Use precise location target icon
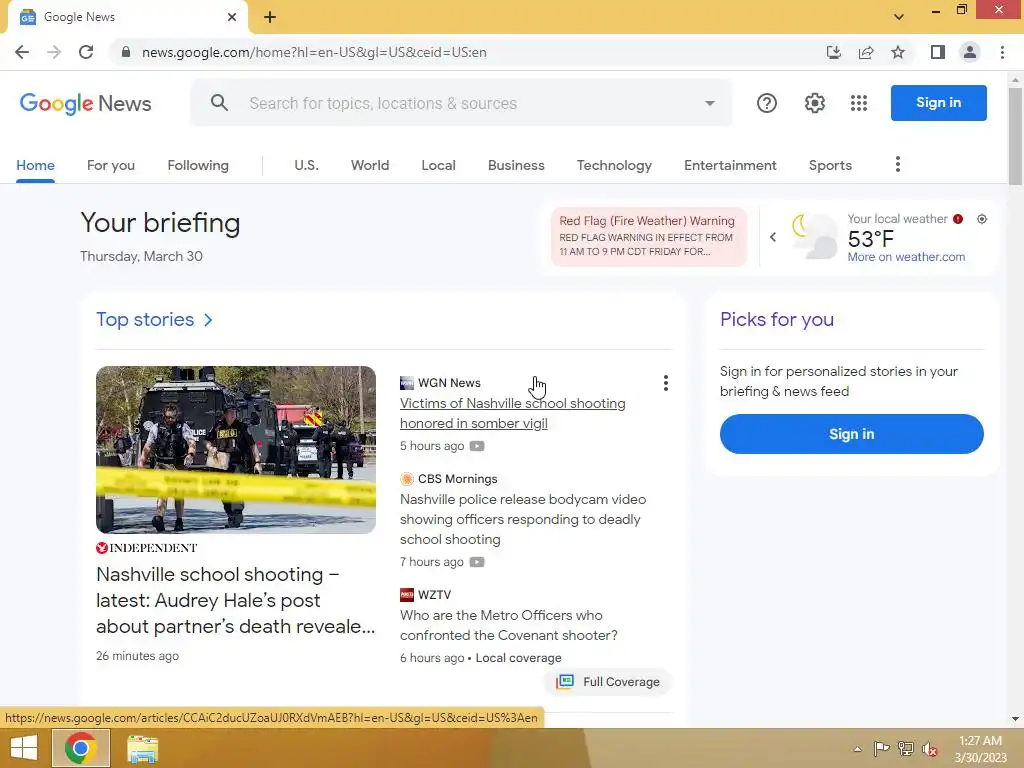The width and height of the screenshot is (1024, 768). pyautogui.click(x=982, y=219)
